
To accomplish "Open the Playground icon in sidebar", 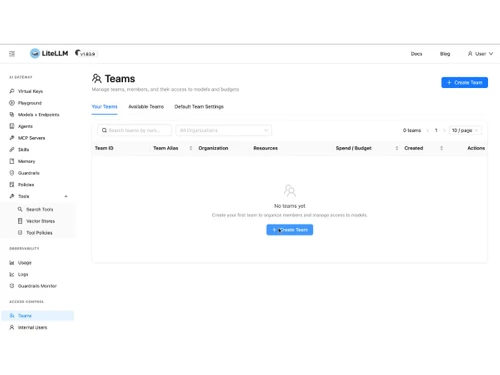I will click(12, 103).
